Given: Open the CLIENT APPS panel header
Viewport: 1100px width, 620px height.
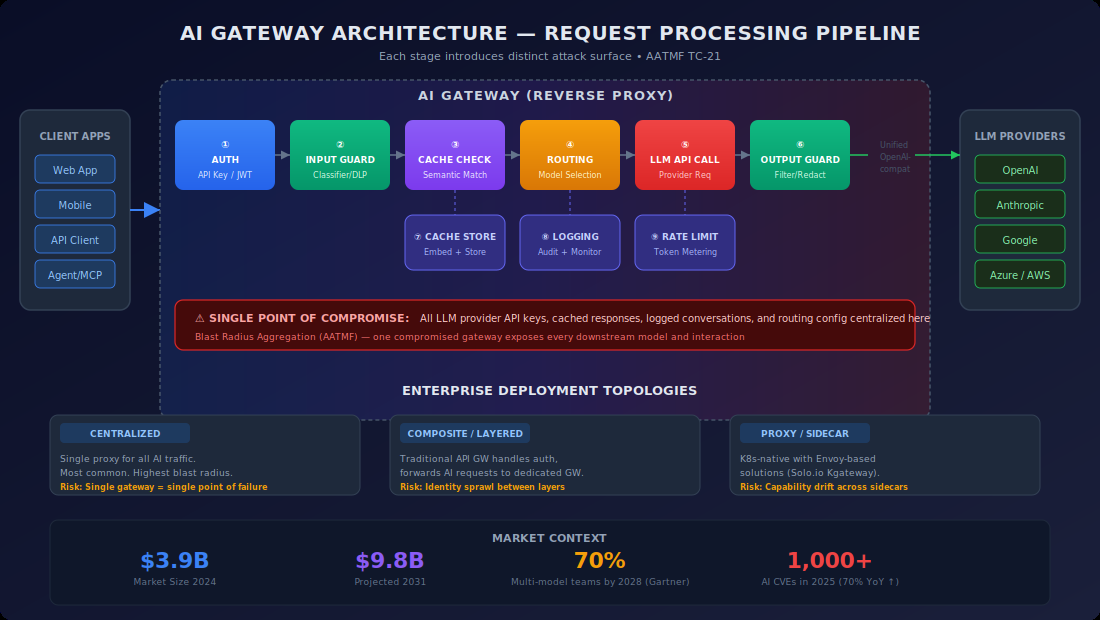Looking at the screenshot, I should (75, 136).
